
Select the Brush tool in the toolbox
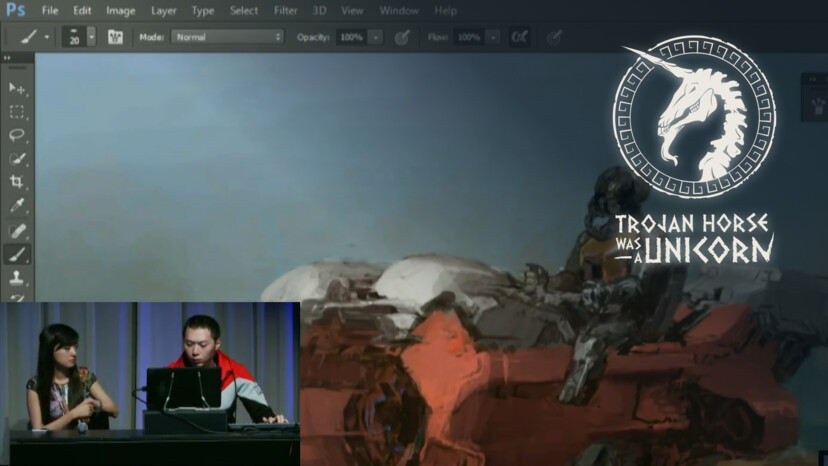pyautogui.click(x=17, y=254)
